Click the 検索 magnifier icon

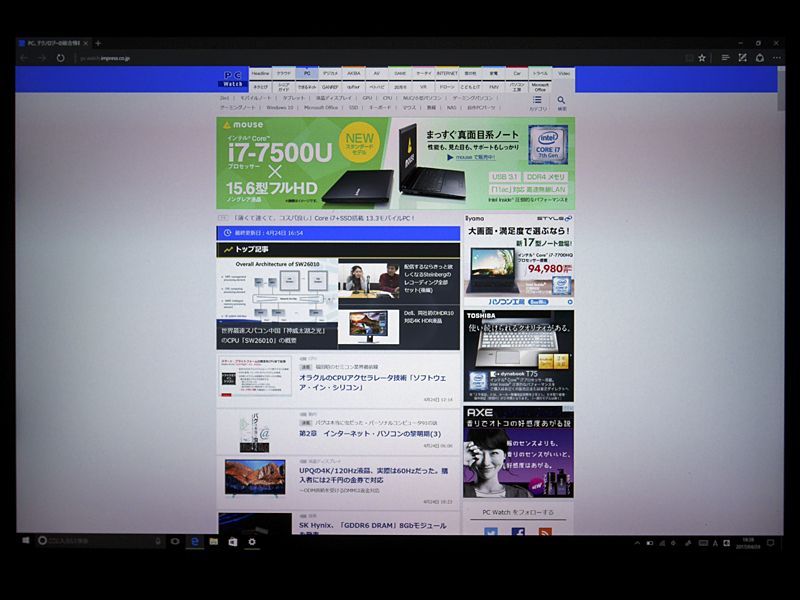(561, 103)
